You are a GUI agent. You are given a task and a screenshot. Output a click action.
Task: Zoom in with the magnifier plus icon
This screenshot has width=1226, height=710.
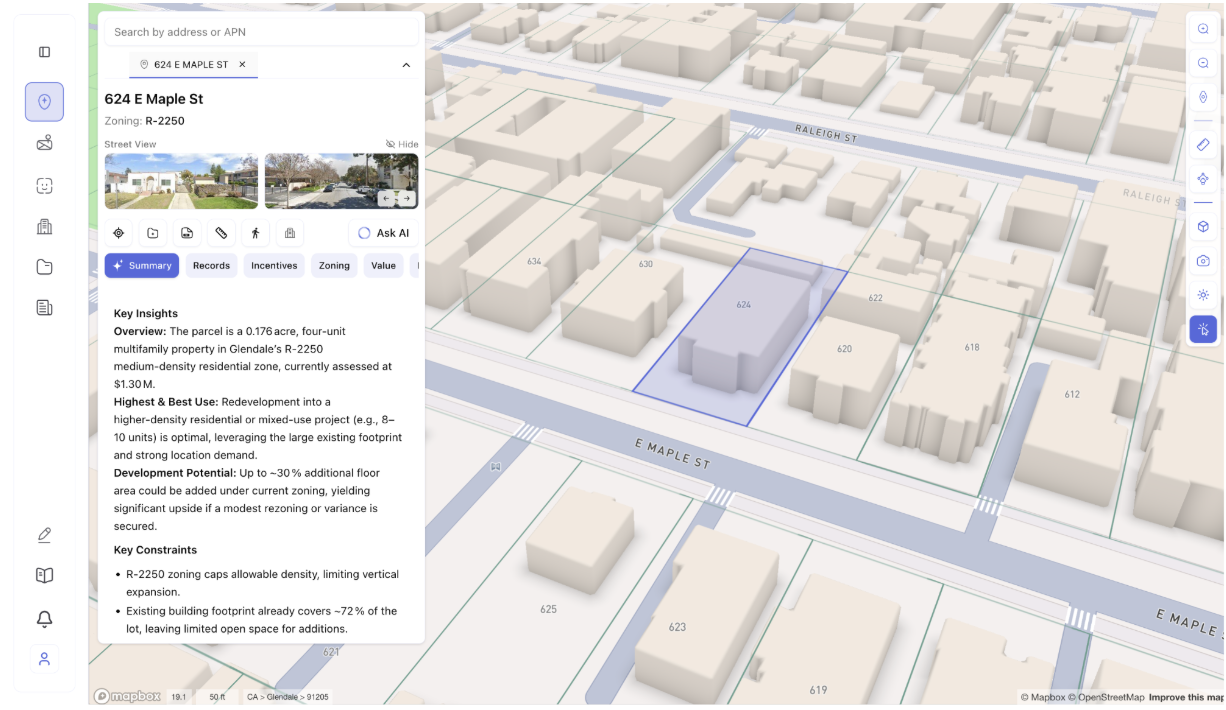1203,29
